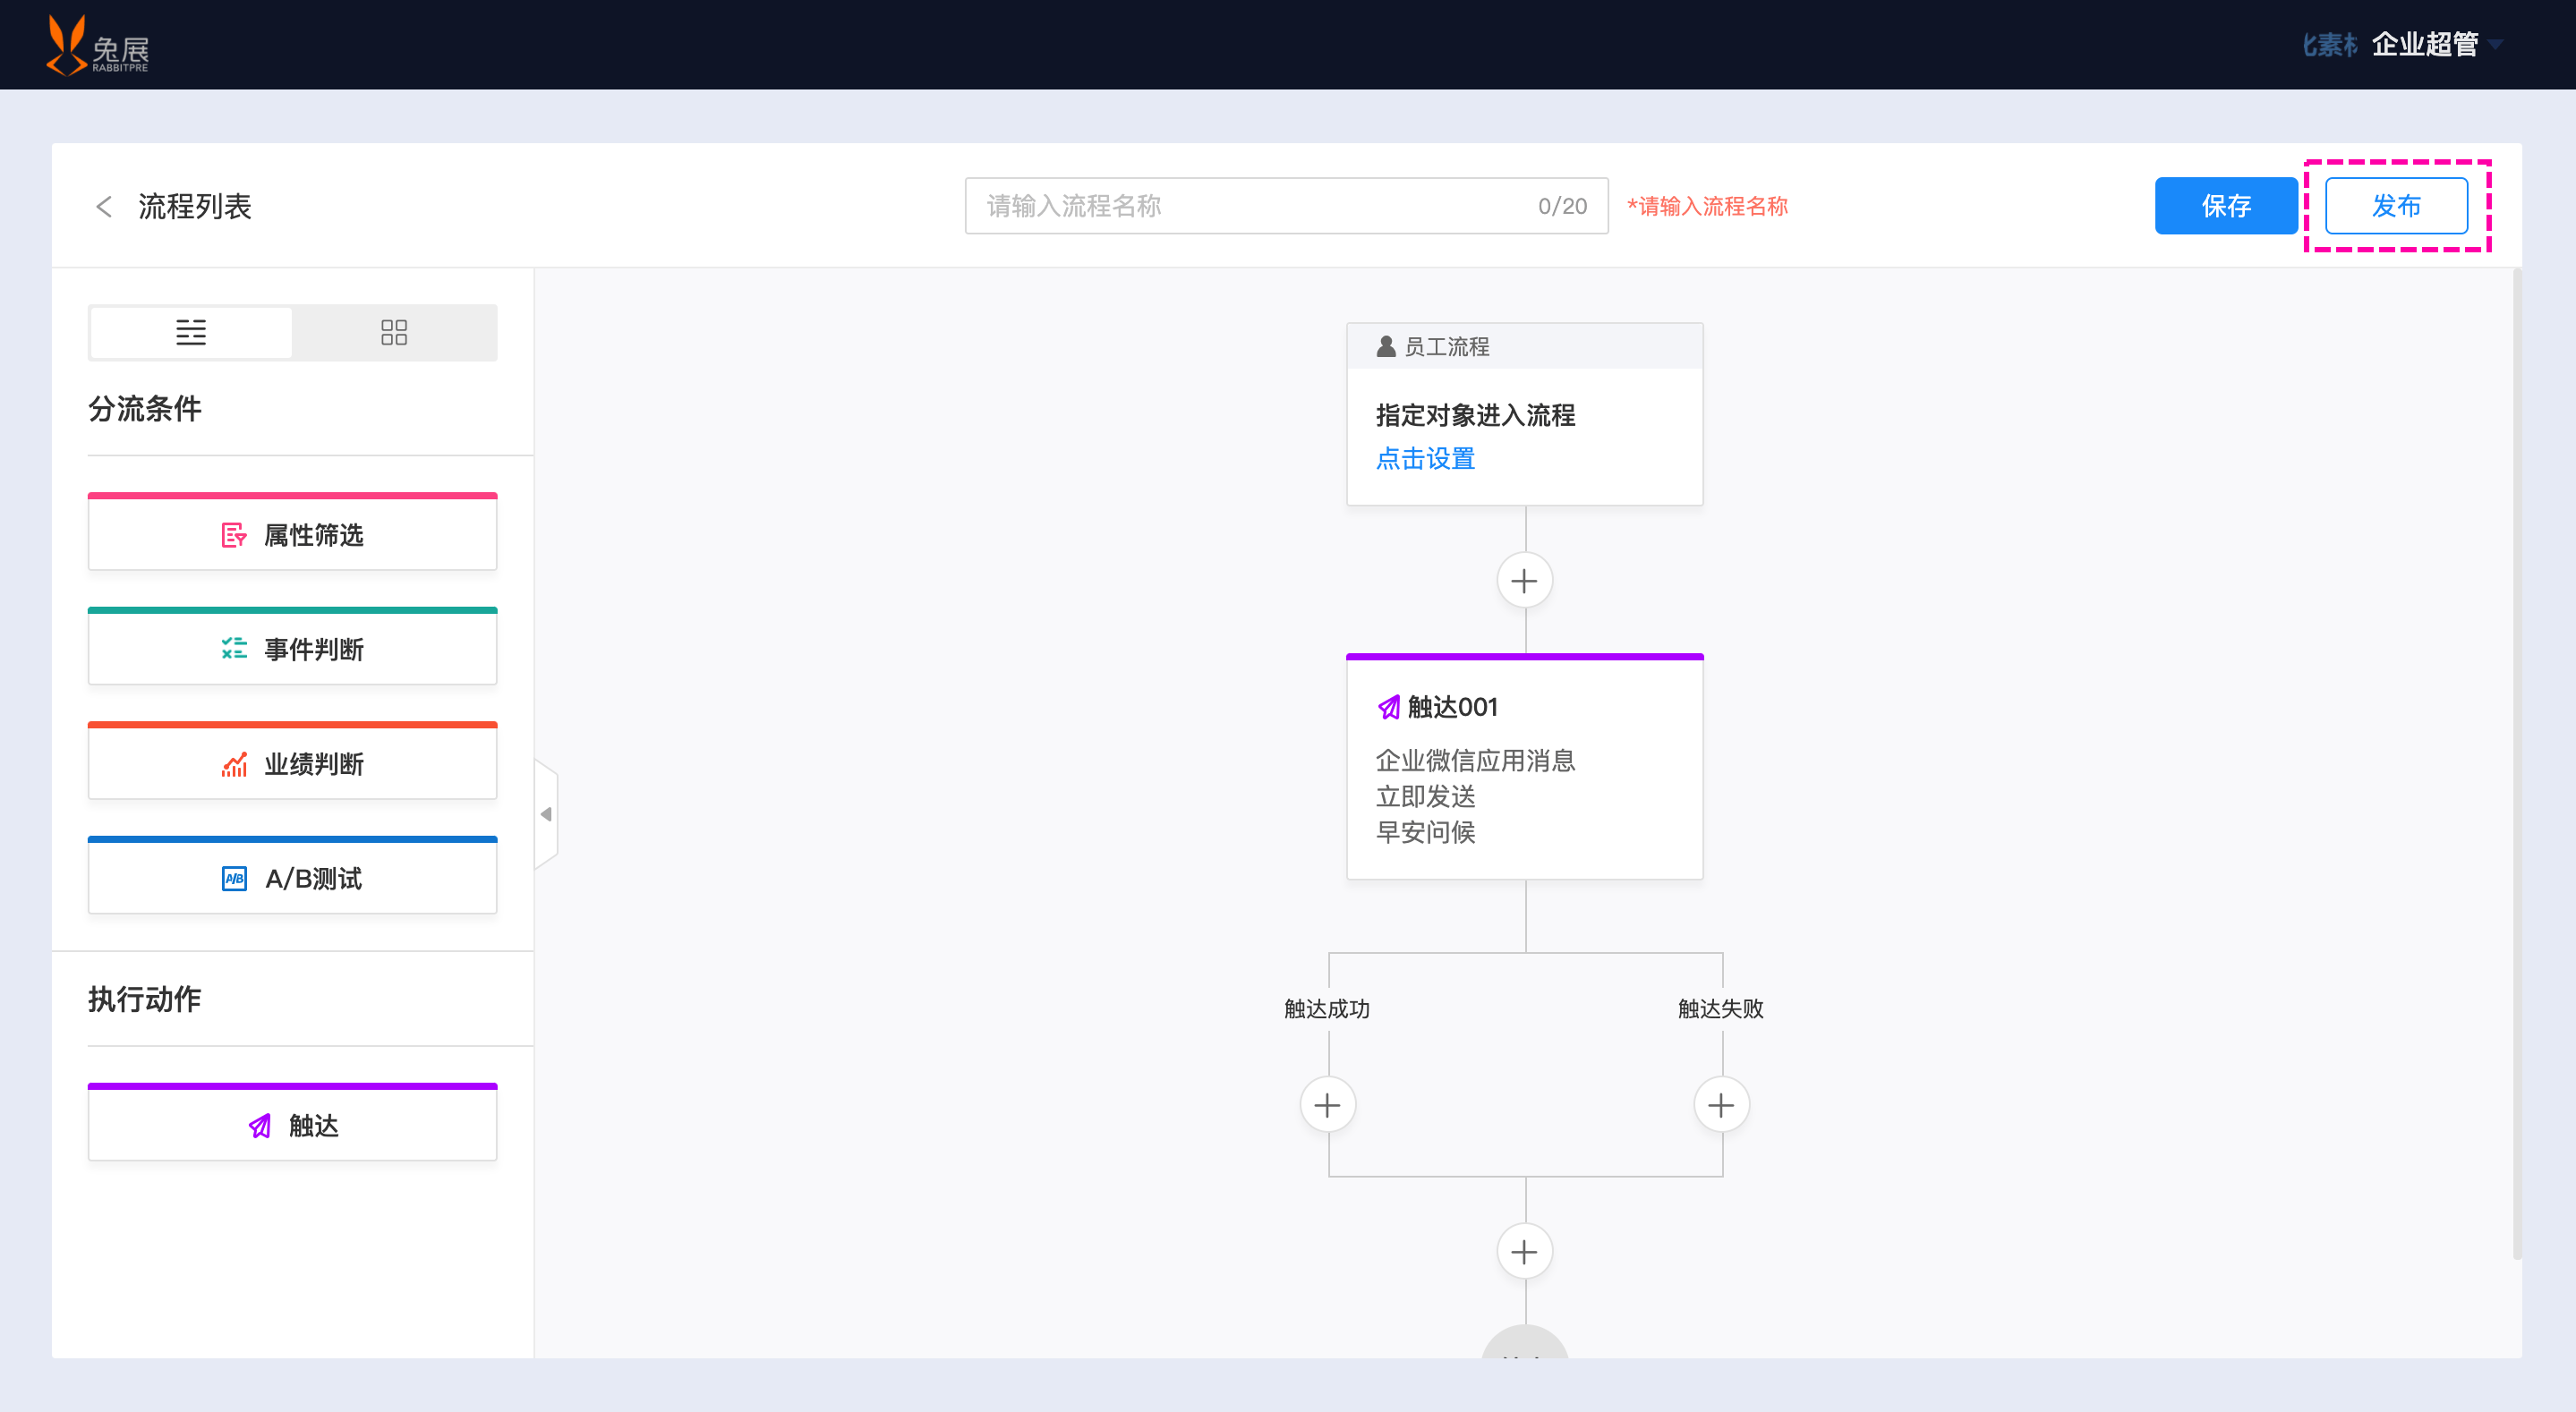Click the 企业微信应用消息 text
This screenshot has height=1412, width=2576.
[1475, 761]
